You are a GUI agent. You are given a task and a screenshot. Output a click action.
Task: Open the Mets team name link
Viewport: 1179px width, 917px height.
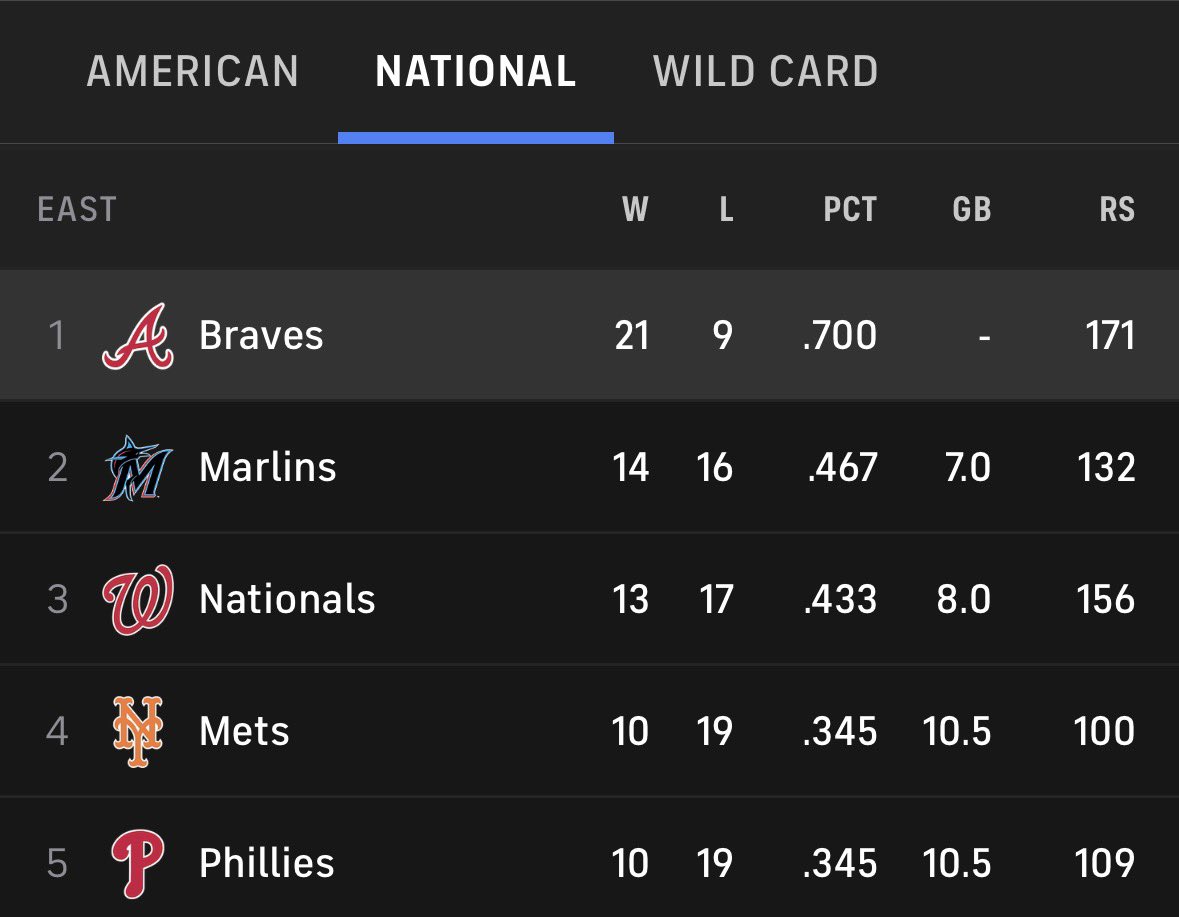pyautogui.click(x=244, y=731)
